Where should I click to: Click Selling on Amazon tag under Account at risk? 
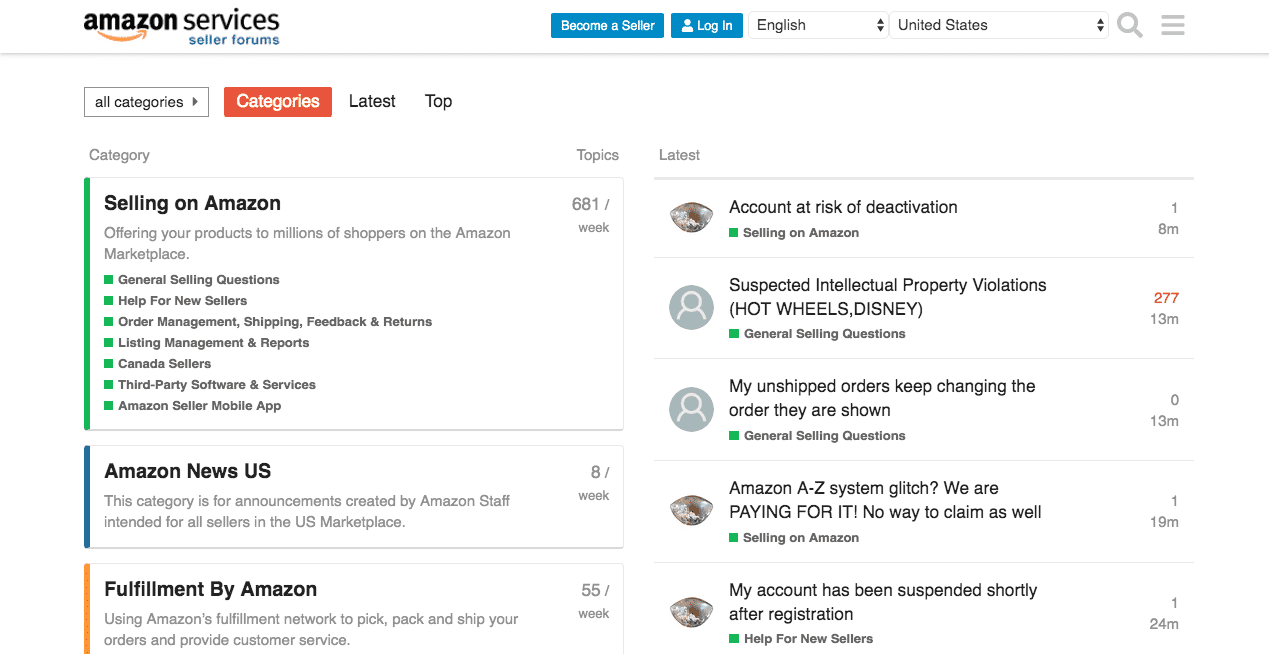794,233
